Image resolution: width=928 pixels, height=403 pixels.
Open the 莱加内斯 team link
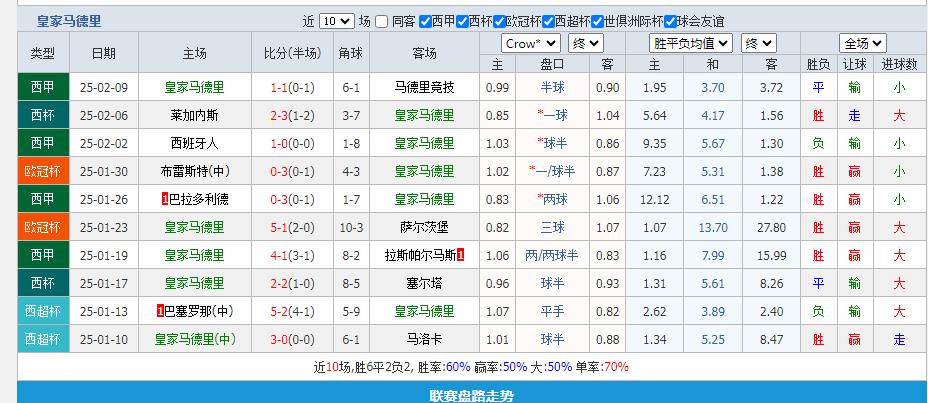194,115
